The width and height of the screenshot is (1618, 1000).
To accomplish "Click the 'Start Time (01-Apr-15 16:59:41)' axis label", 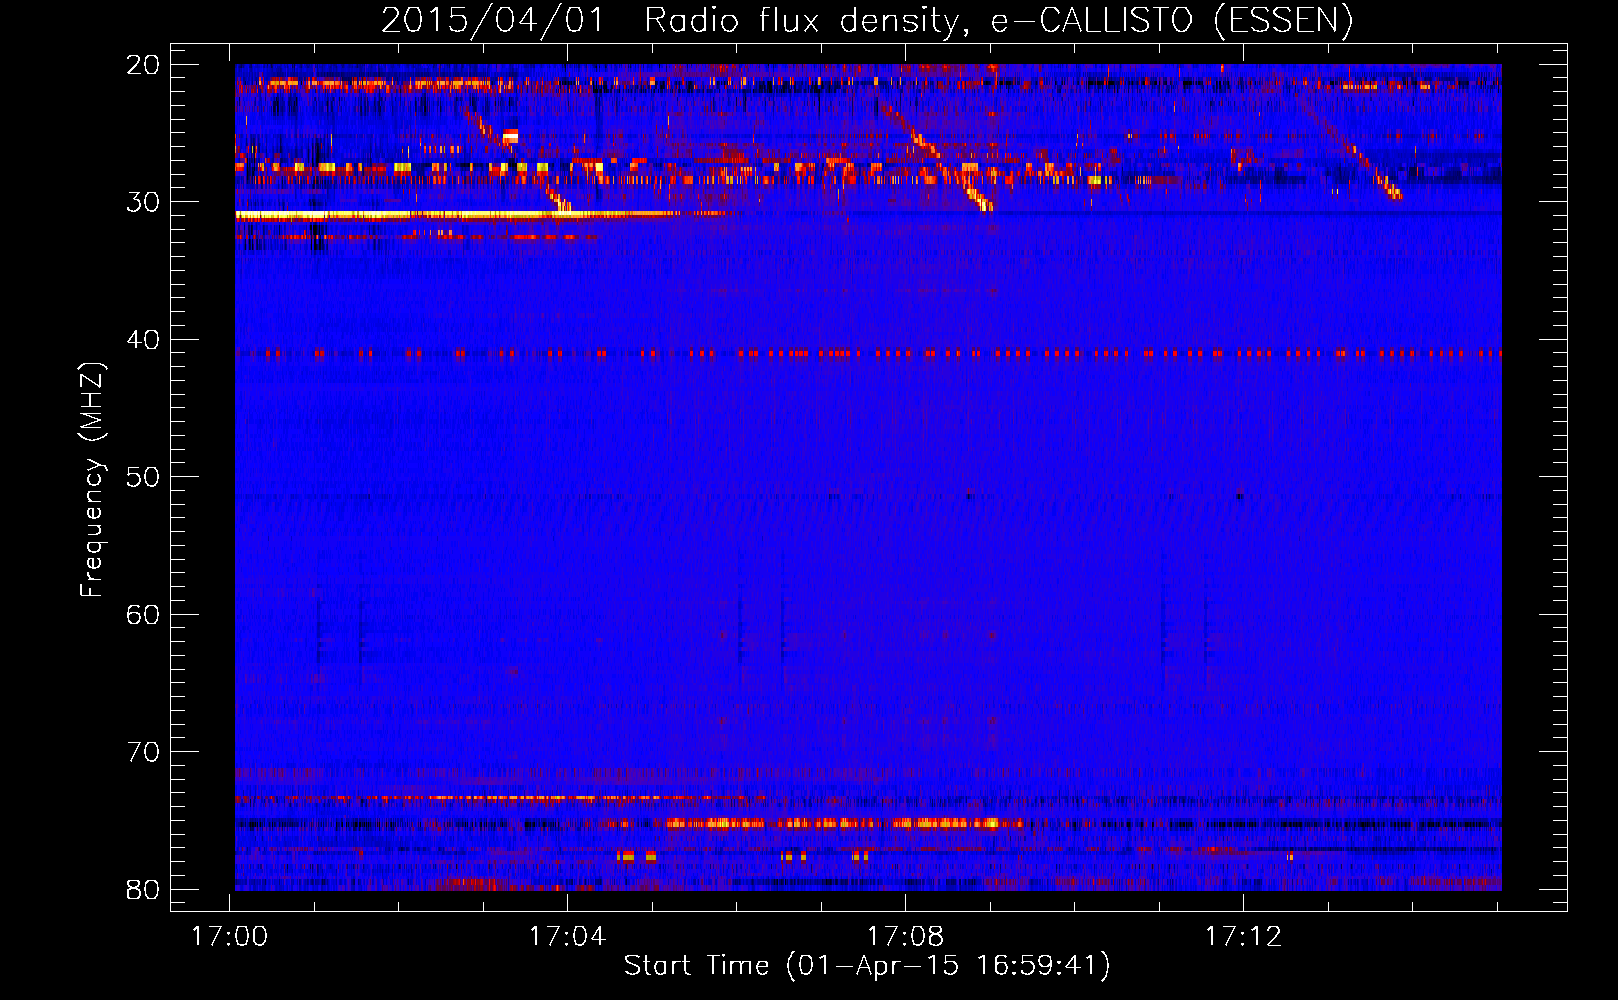I will [x=867, y=966].
